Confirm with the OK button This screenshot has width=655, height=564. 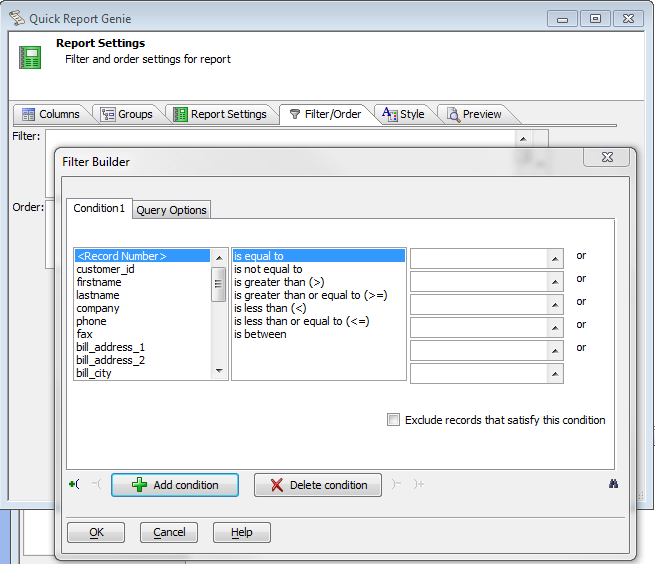tap(96, 532)
